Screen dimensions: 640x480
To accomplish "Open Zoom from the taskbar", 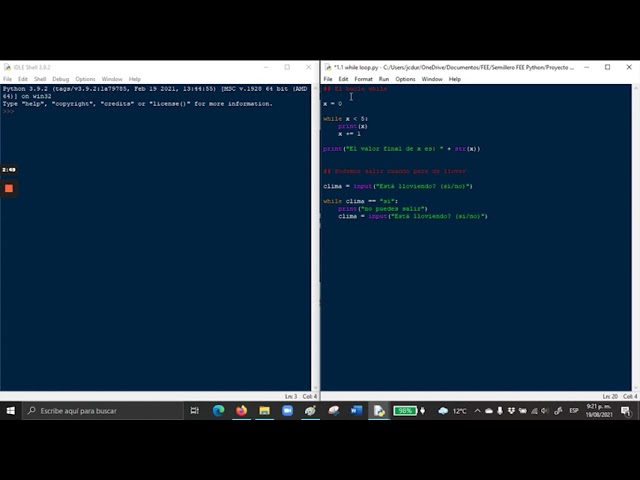I will point(287,411).
